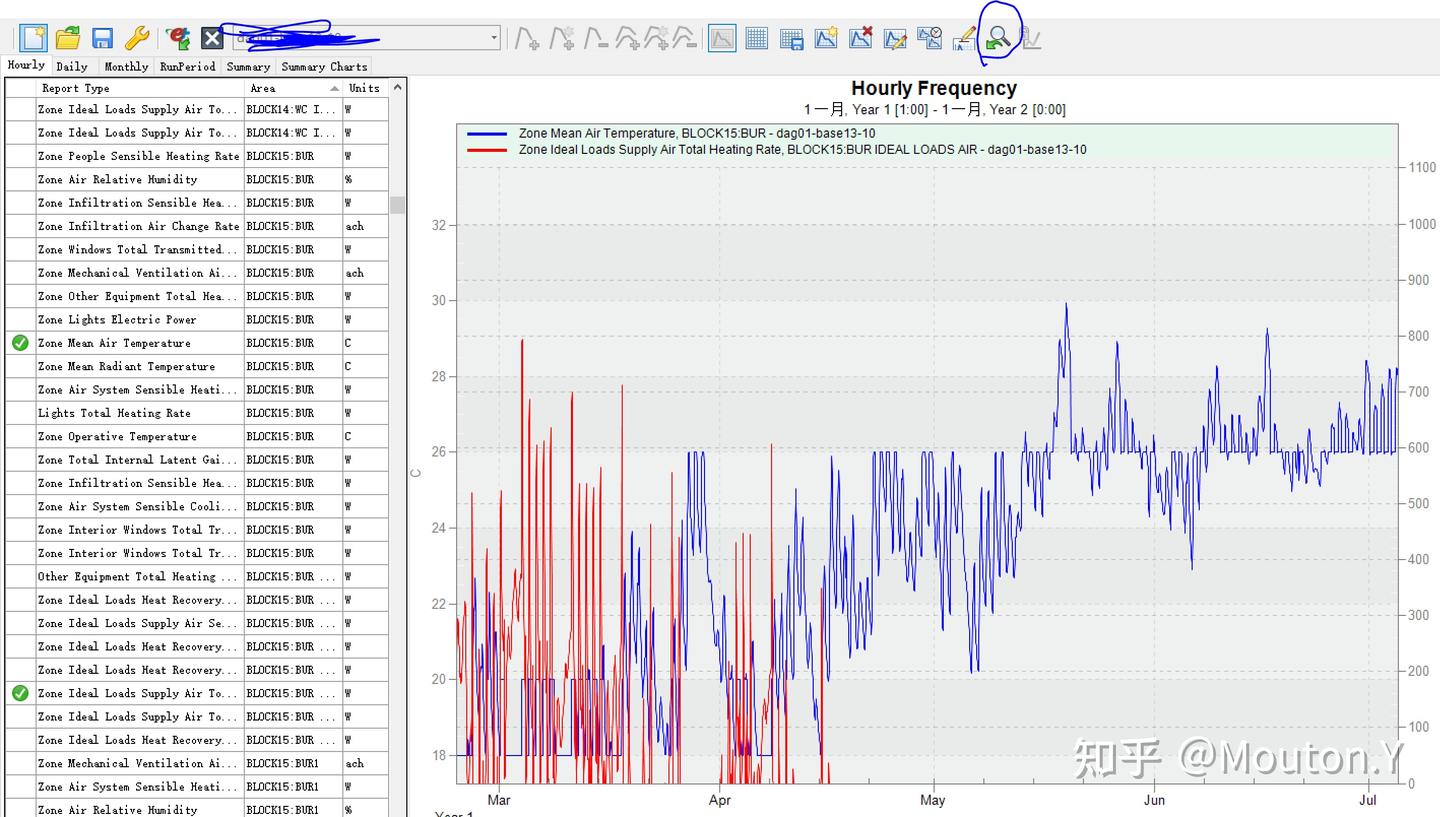1440x817 pixels.
Task: Click the zoom magnifier toolbar icon
Action: 997,38
